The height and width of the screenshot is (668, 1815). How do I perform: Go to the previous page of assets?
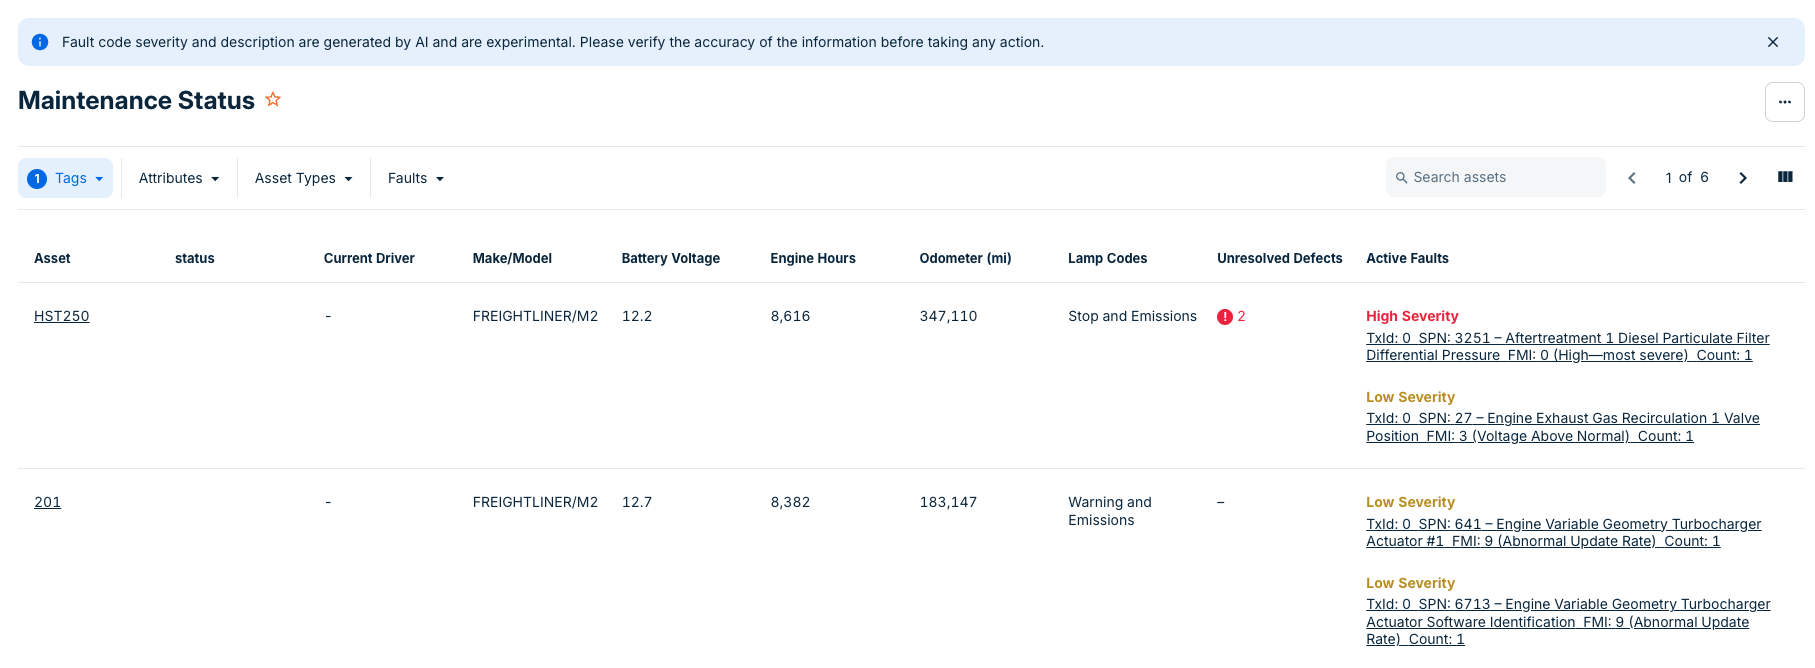1632,178
